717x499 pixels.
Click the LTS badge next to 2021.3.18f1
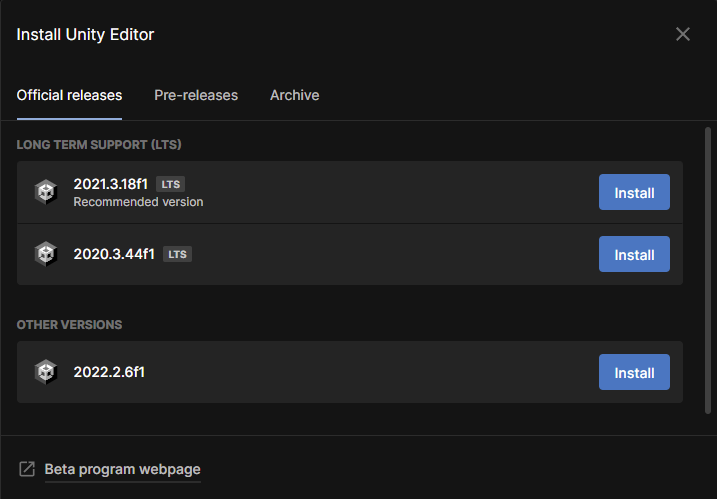tap(171, 184)
